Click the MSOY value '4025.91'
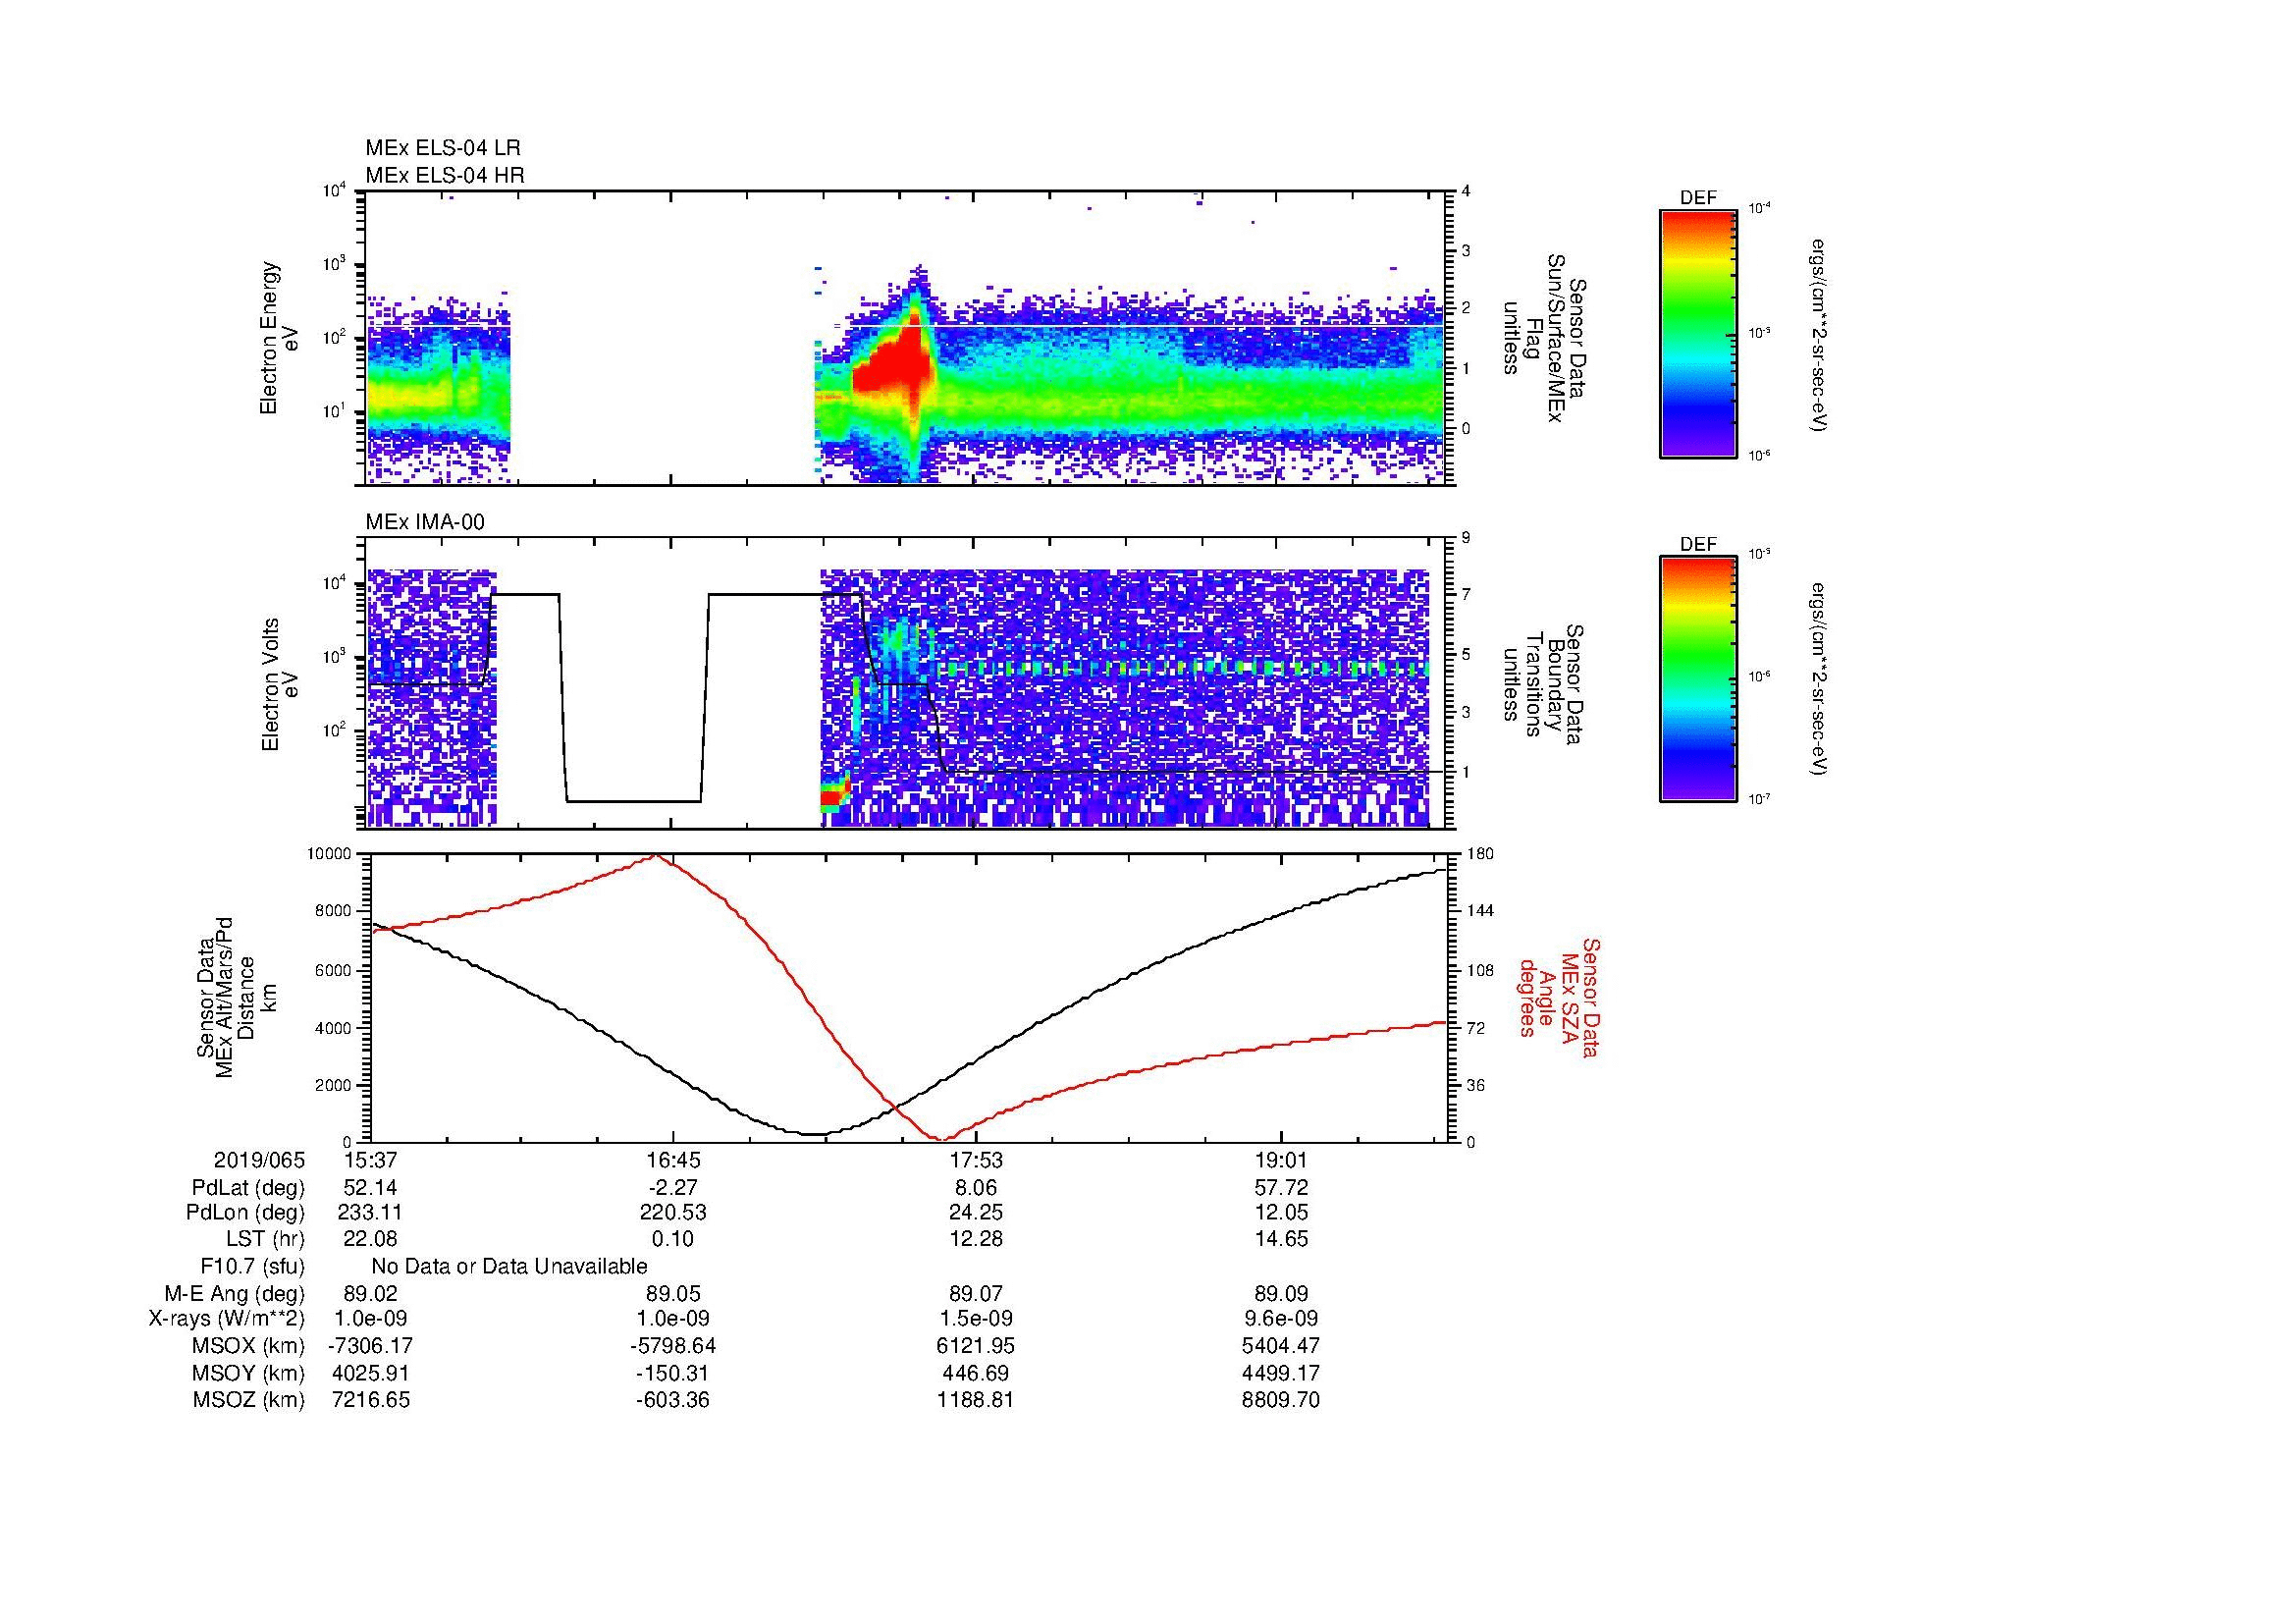The image size is (2296, 1623). click(371, 1373)
